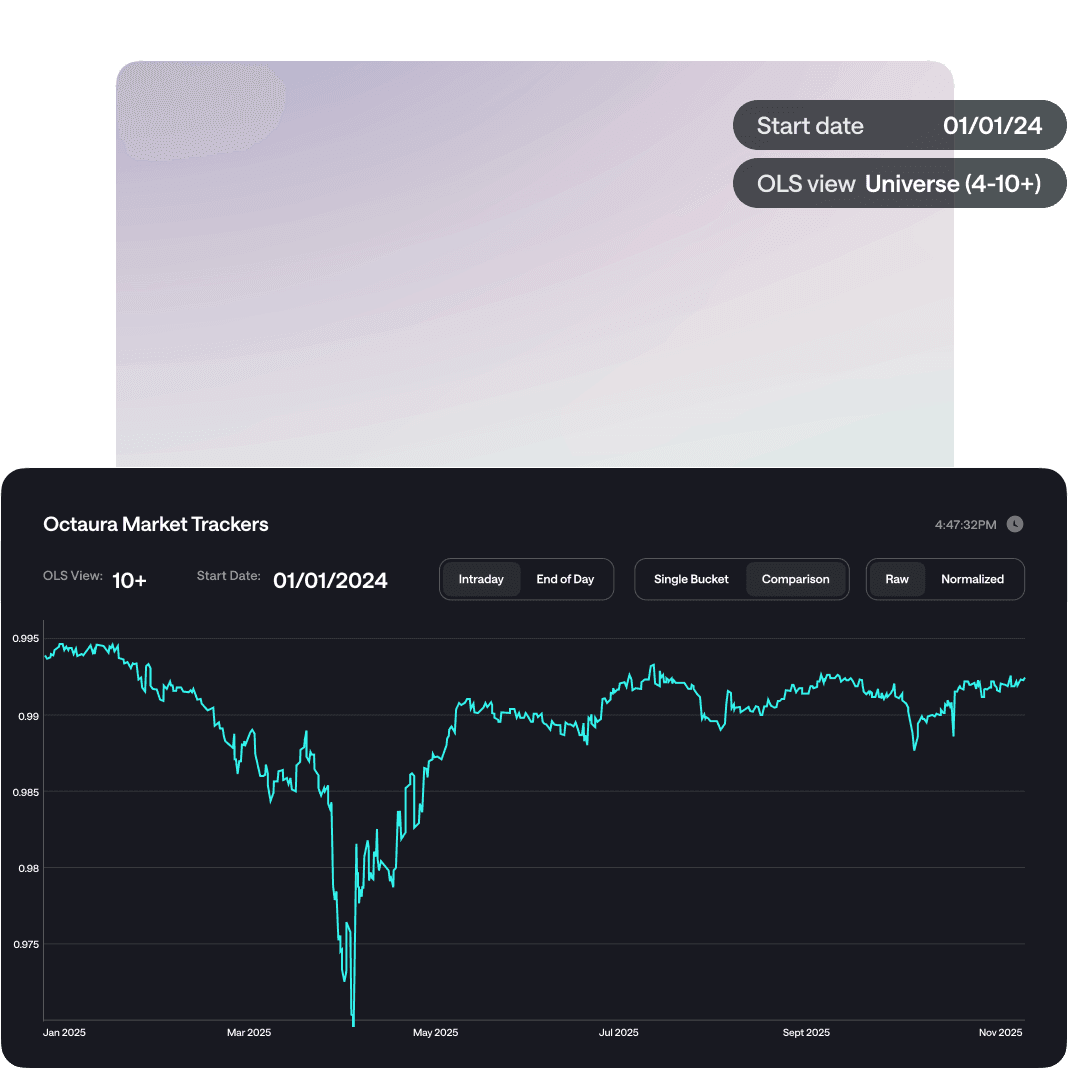Click the Start Date 01/01/2024 field
Viewport: 1068px width, 1069px height.
click(330, 580)
